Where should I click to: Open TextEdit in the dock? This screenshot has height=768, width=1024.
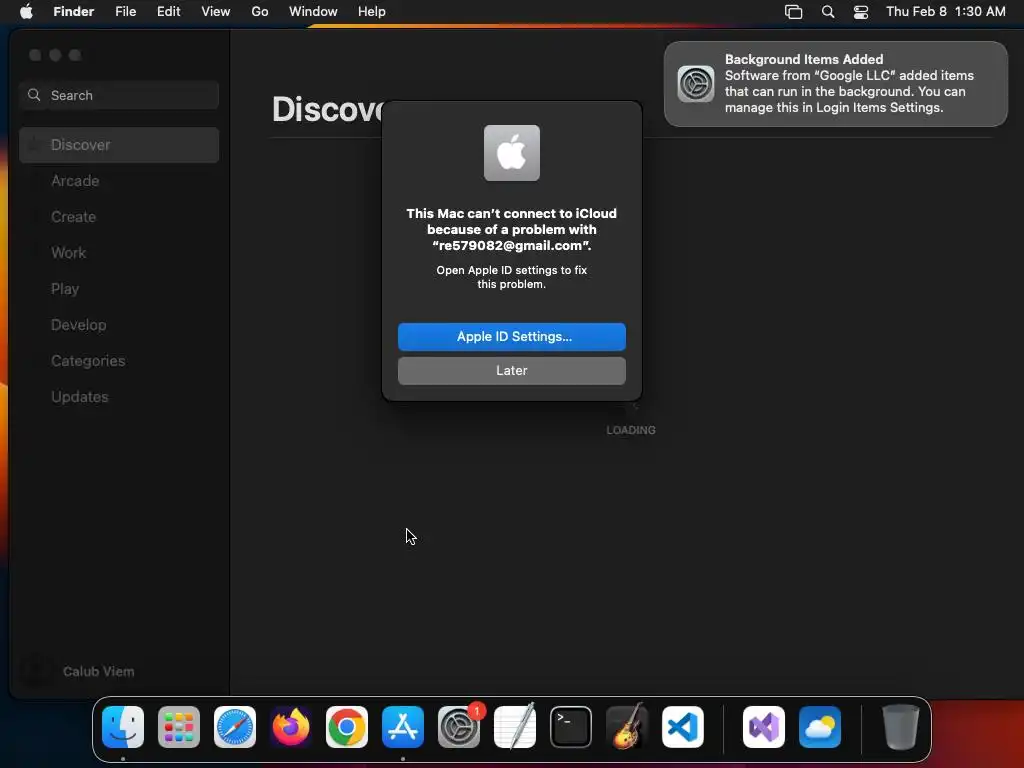click(x=515, y=727)
